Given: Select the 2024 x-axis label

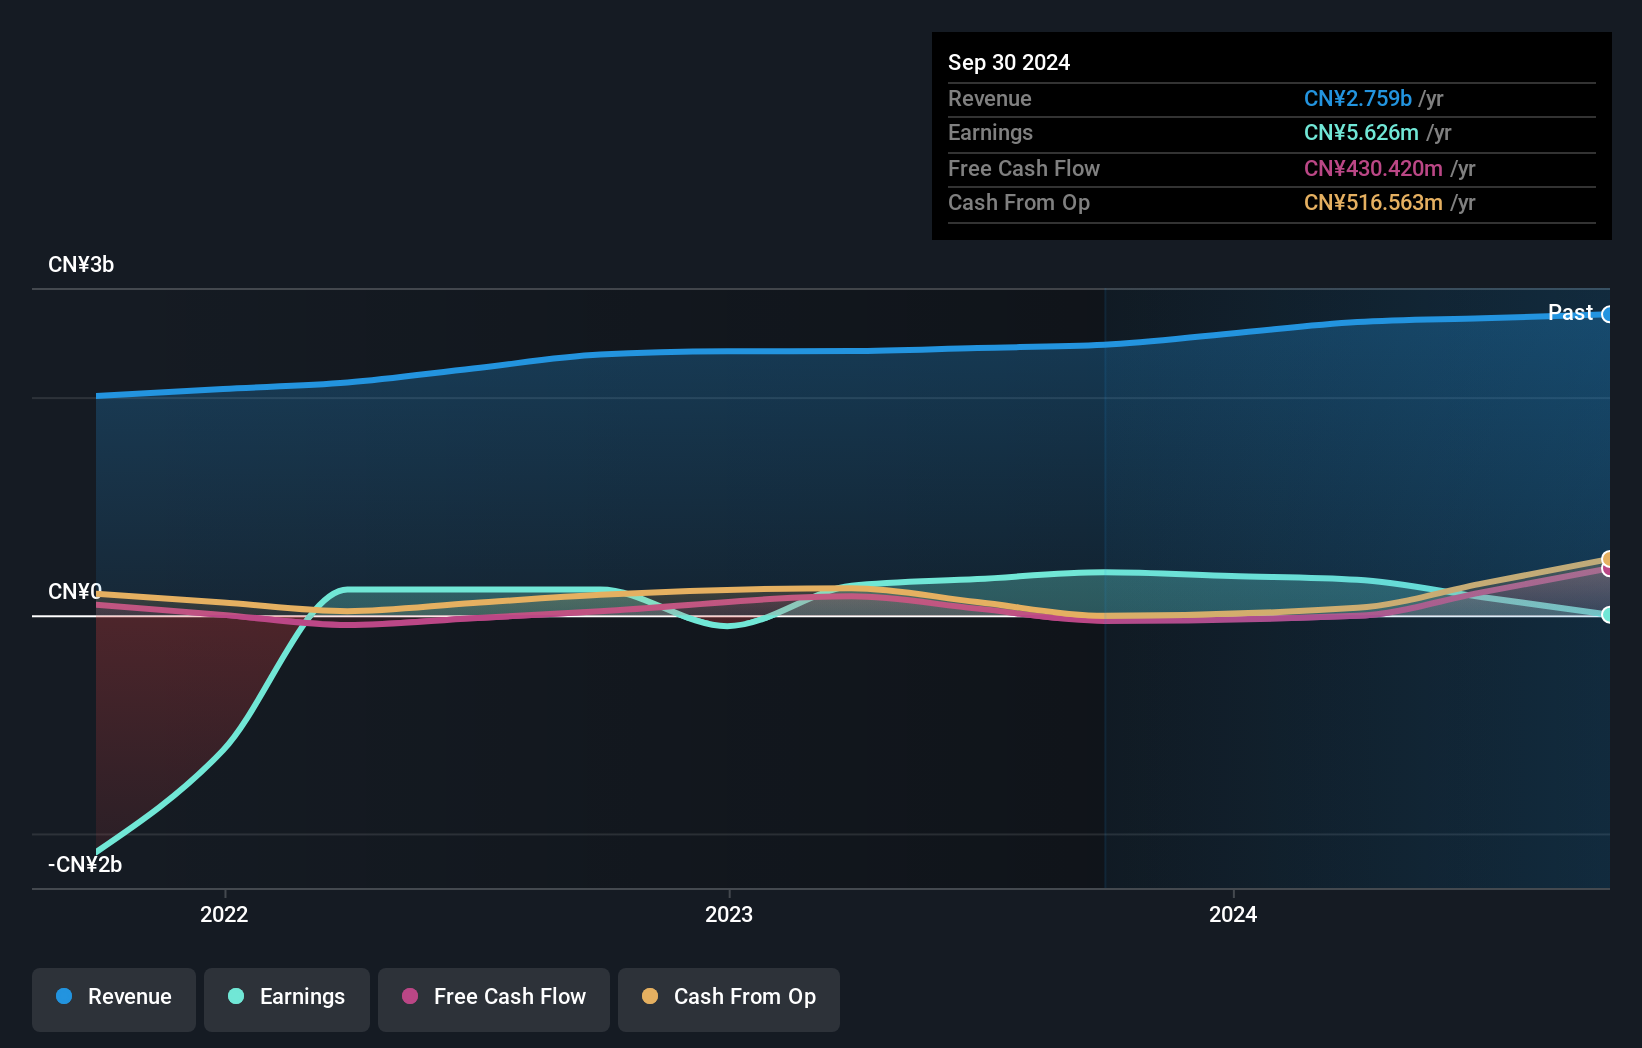Looking at the screenshot, I should click(1233, 914).
